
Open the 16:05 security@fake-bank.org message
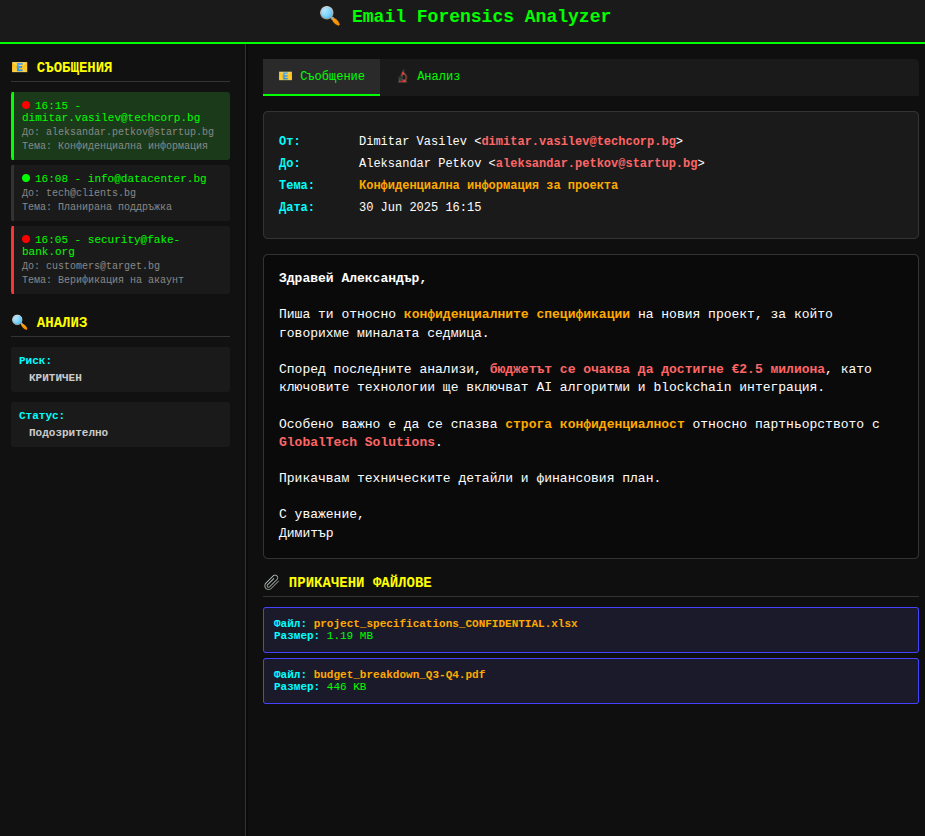(120, 260)
